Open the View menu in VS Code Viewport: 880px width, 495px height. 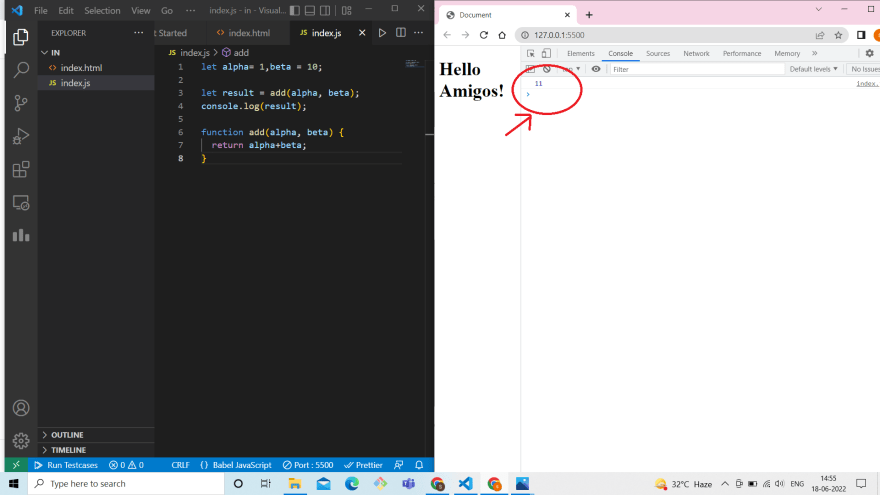140,11
